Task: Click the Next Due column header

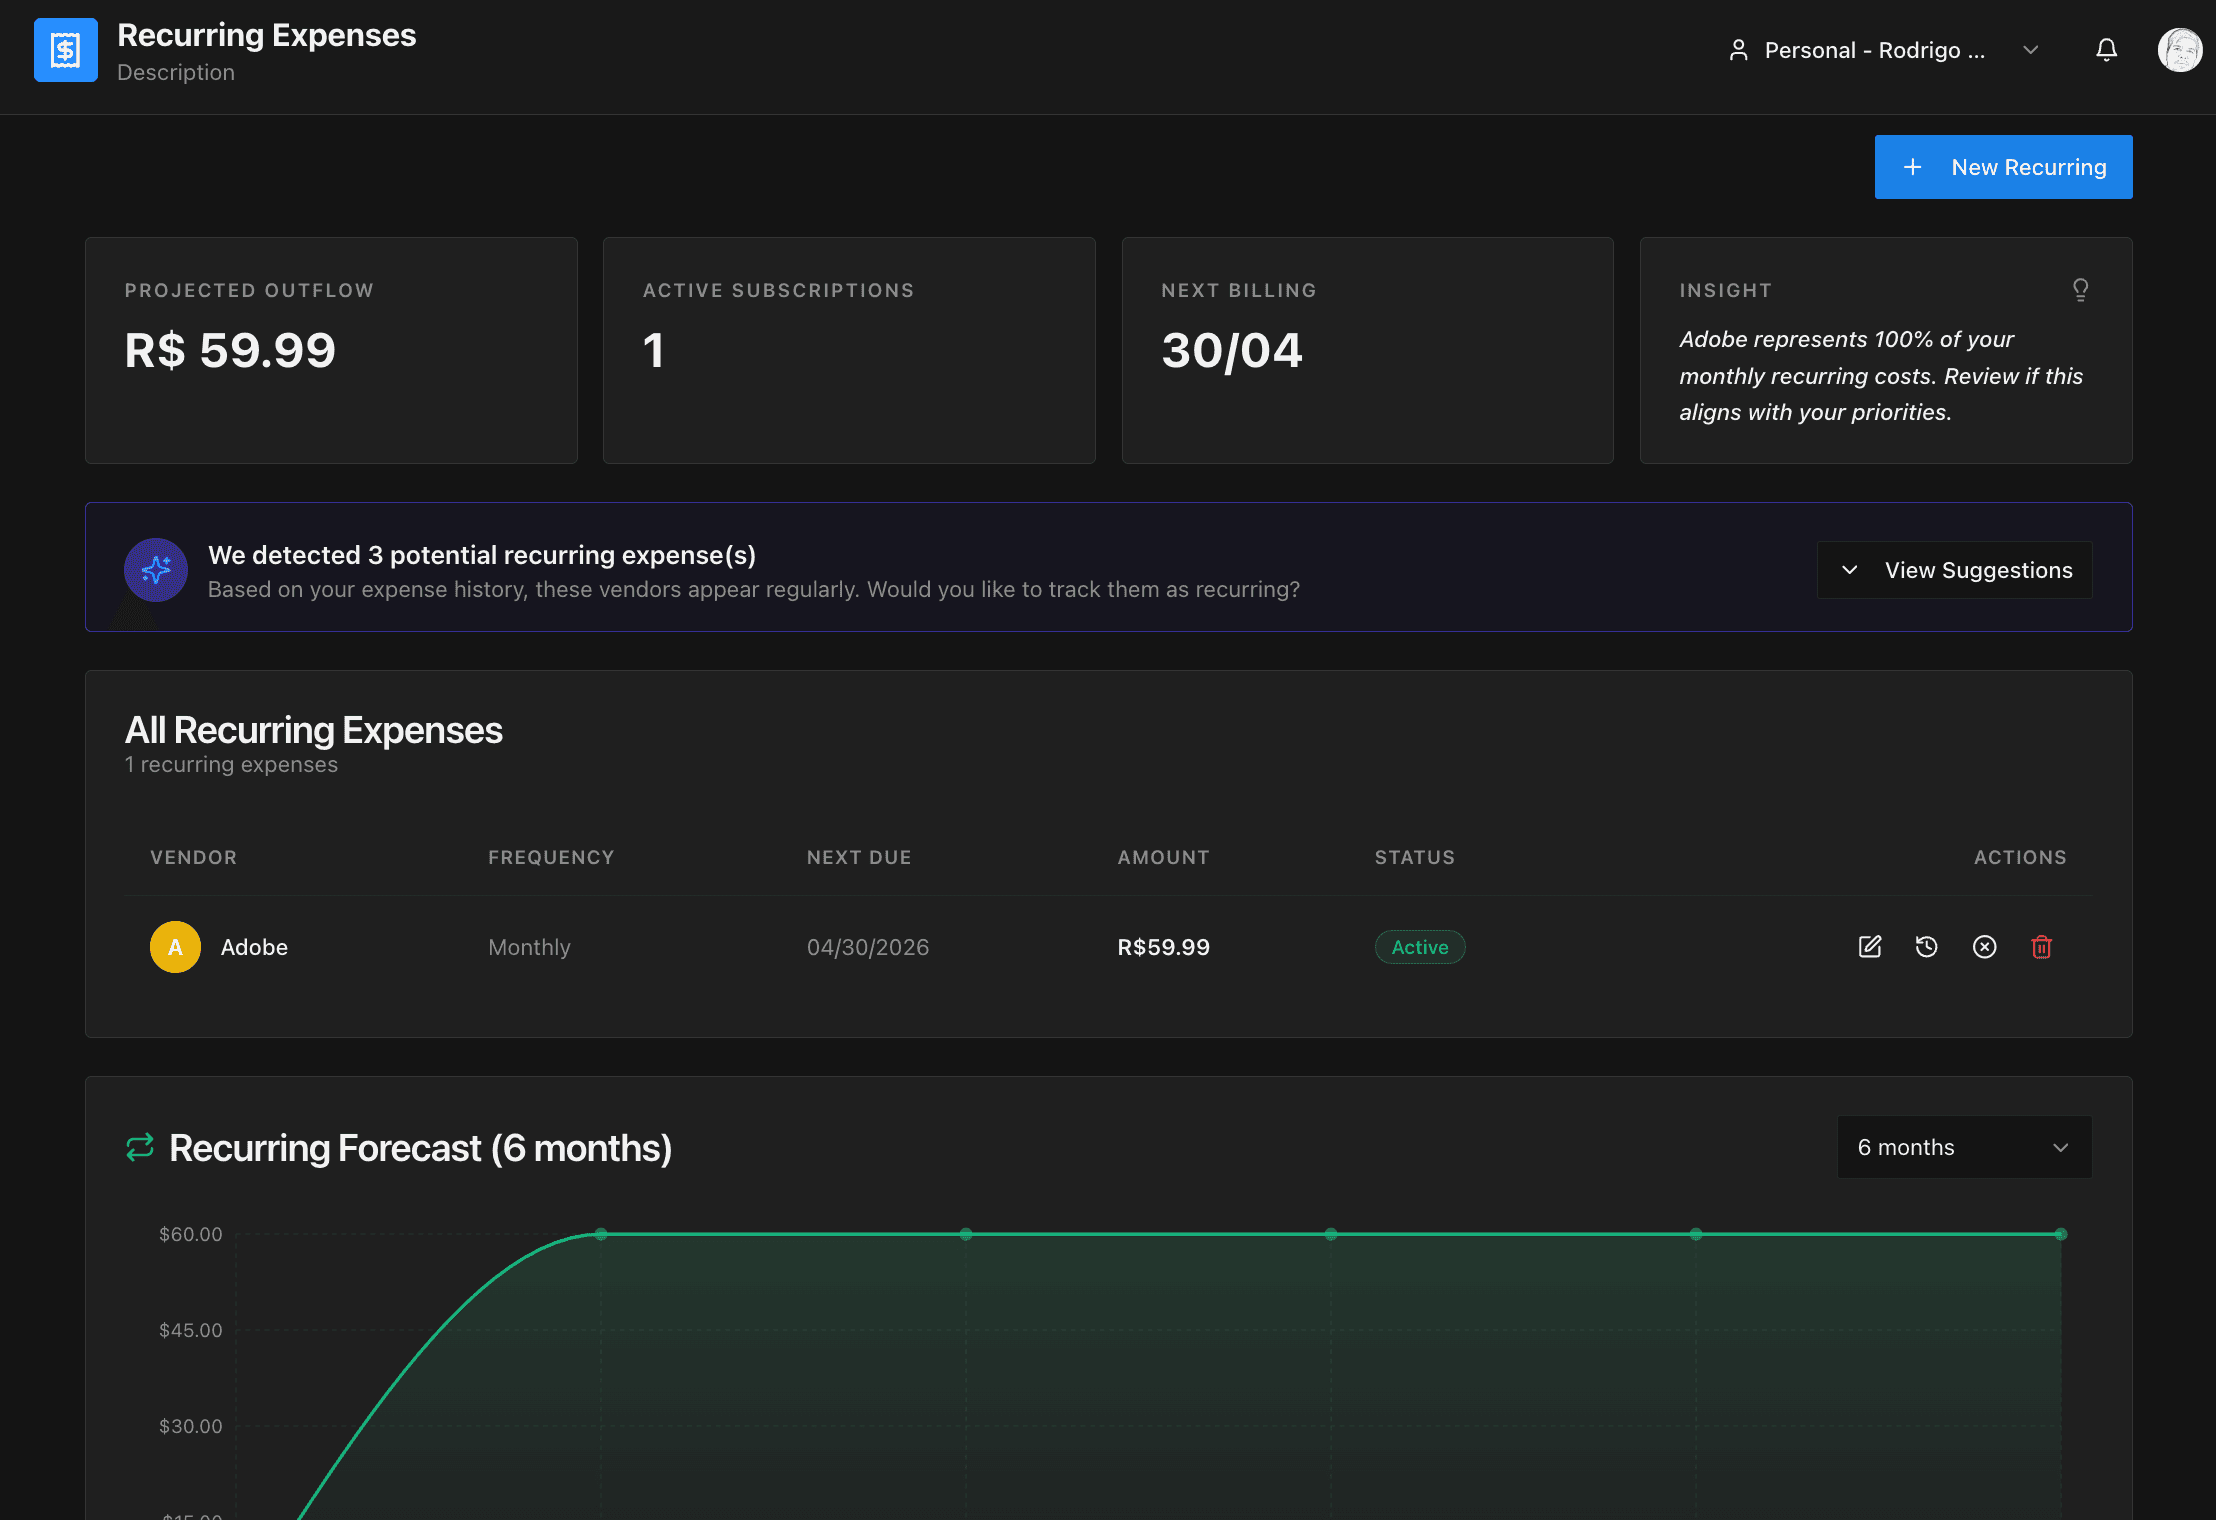Action: click(x=859, y=857)
